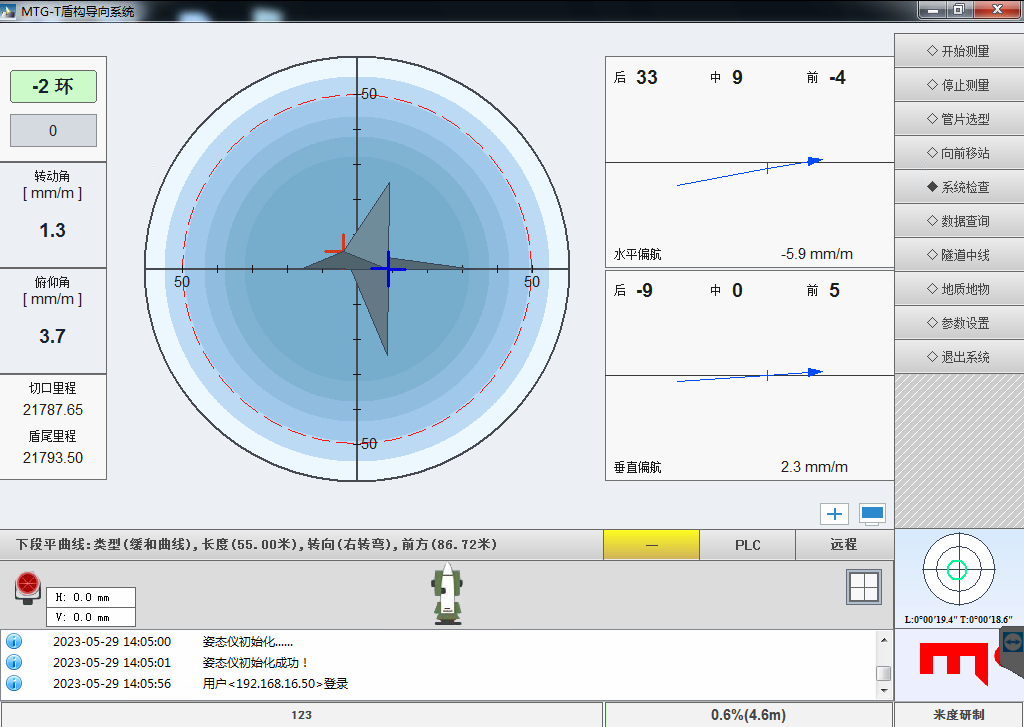
Task: Click the total station instrument icon
Action: point(447,594)
